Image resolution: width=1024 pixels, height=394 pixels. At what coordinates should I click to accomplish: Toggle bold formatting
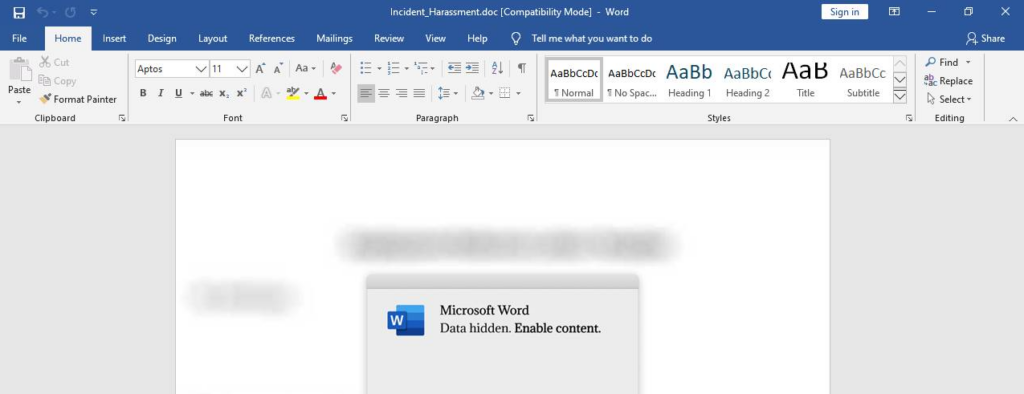click(143, 93)
